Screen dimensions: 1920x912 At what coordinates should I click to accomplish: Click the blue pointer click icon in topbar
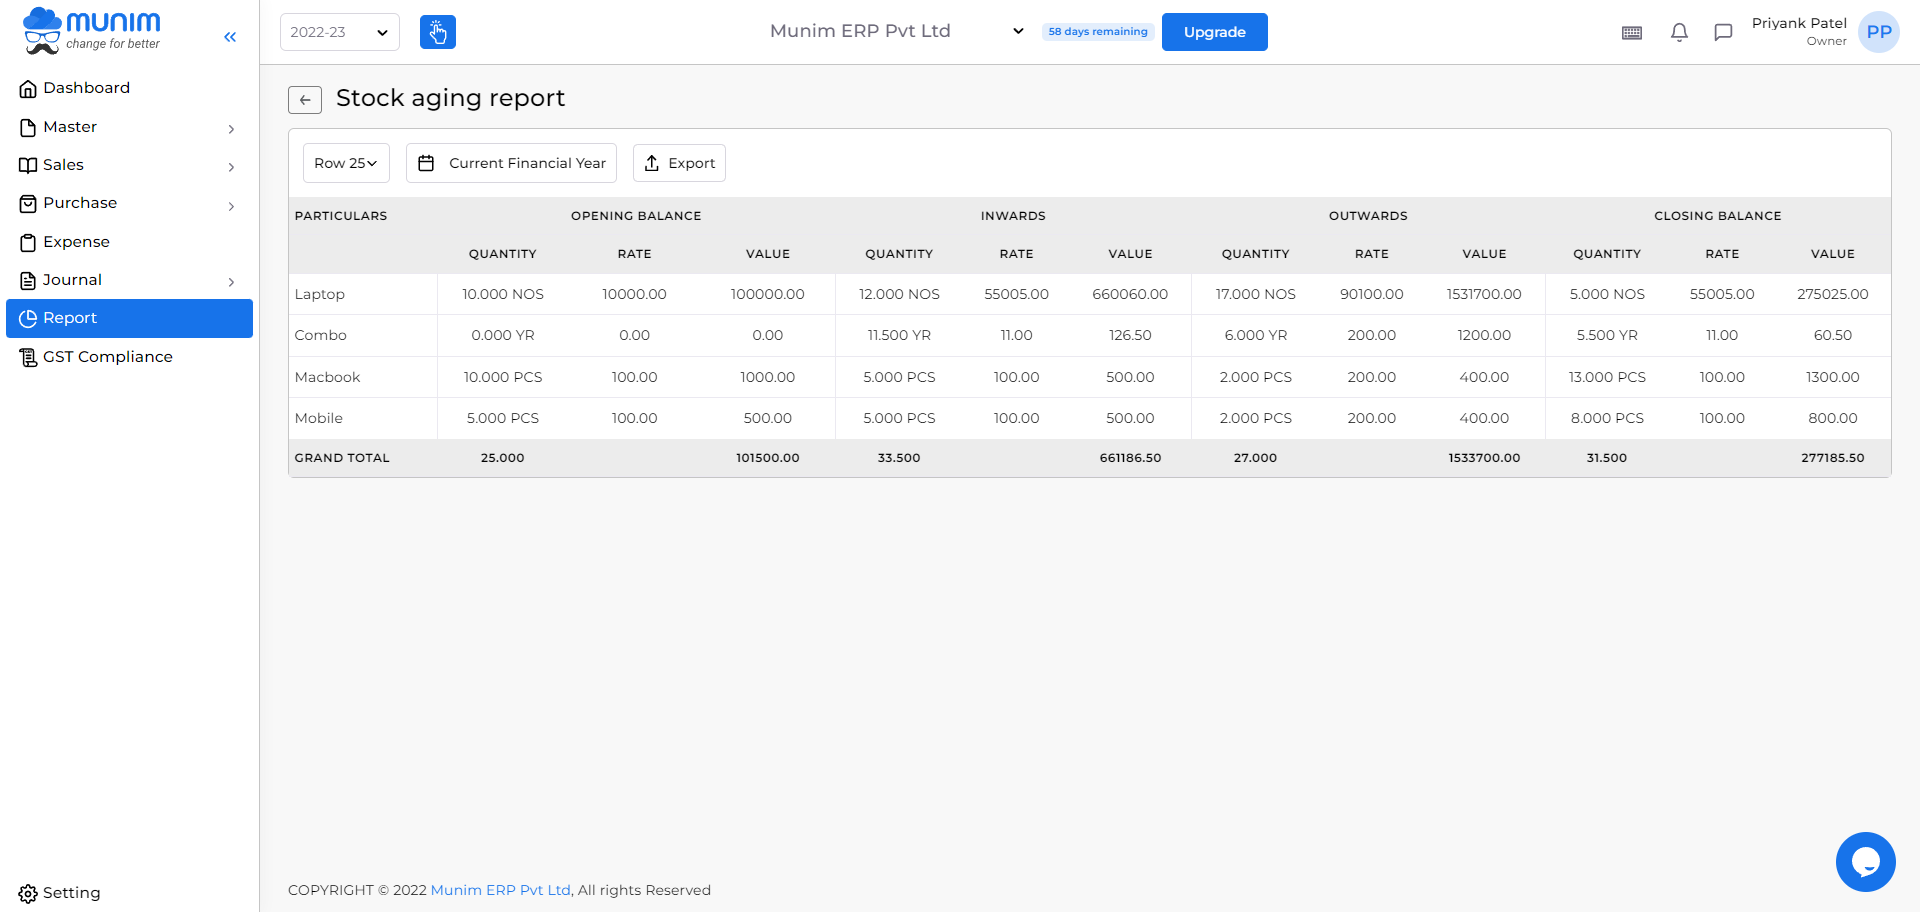437,31
